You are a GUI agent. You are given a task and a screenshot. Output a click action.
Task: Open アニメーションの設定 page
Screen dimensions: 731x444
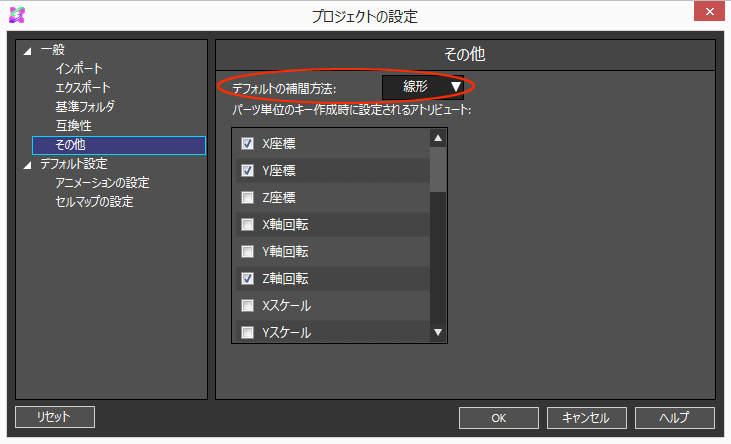point(103,183)
